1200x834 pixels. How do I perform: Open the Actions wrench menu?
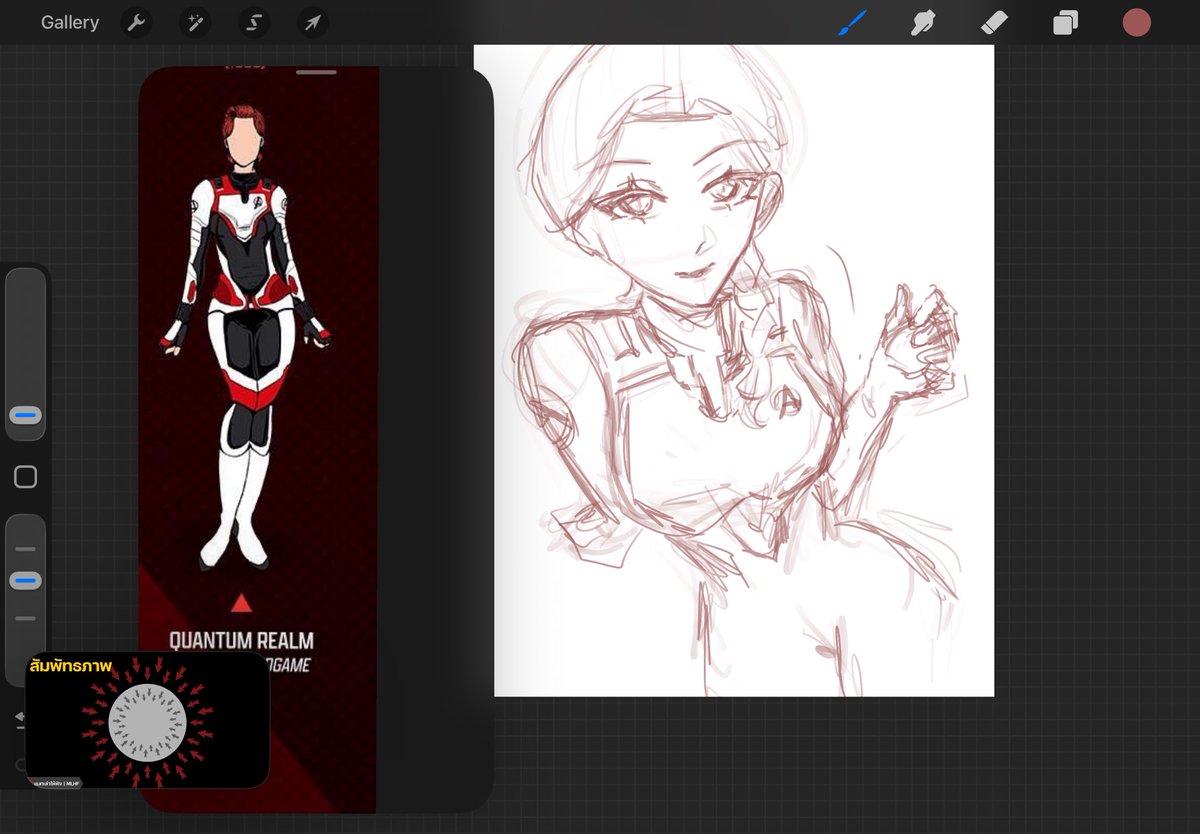(x=136, y=22)
